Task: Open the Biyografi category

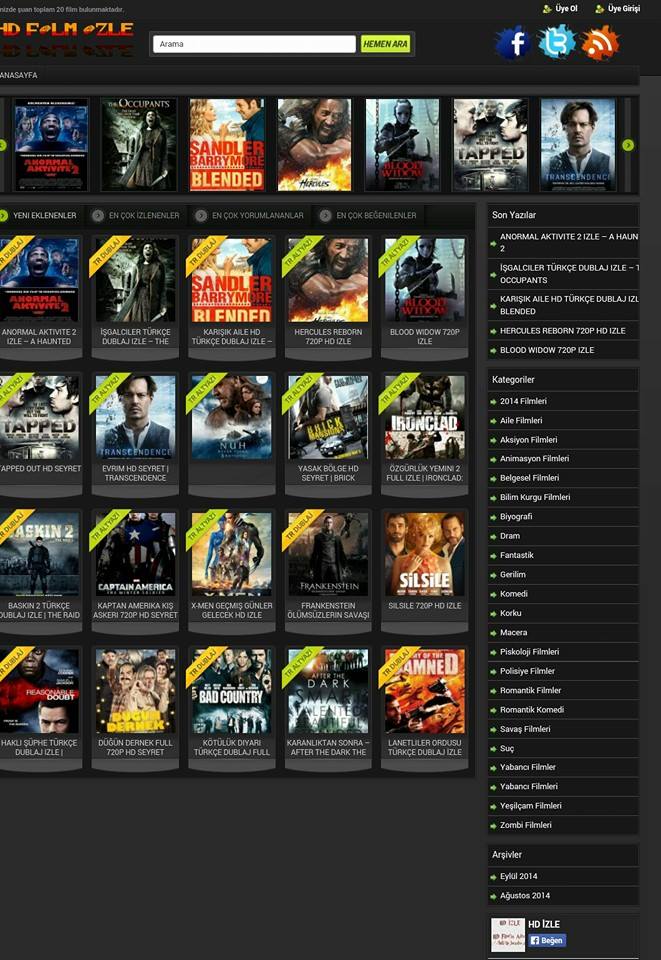Action: pyautogui.click(x=516, y=517)
